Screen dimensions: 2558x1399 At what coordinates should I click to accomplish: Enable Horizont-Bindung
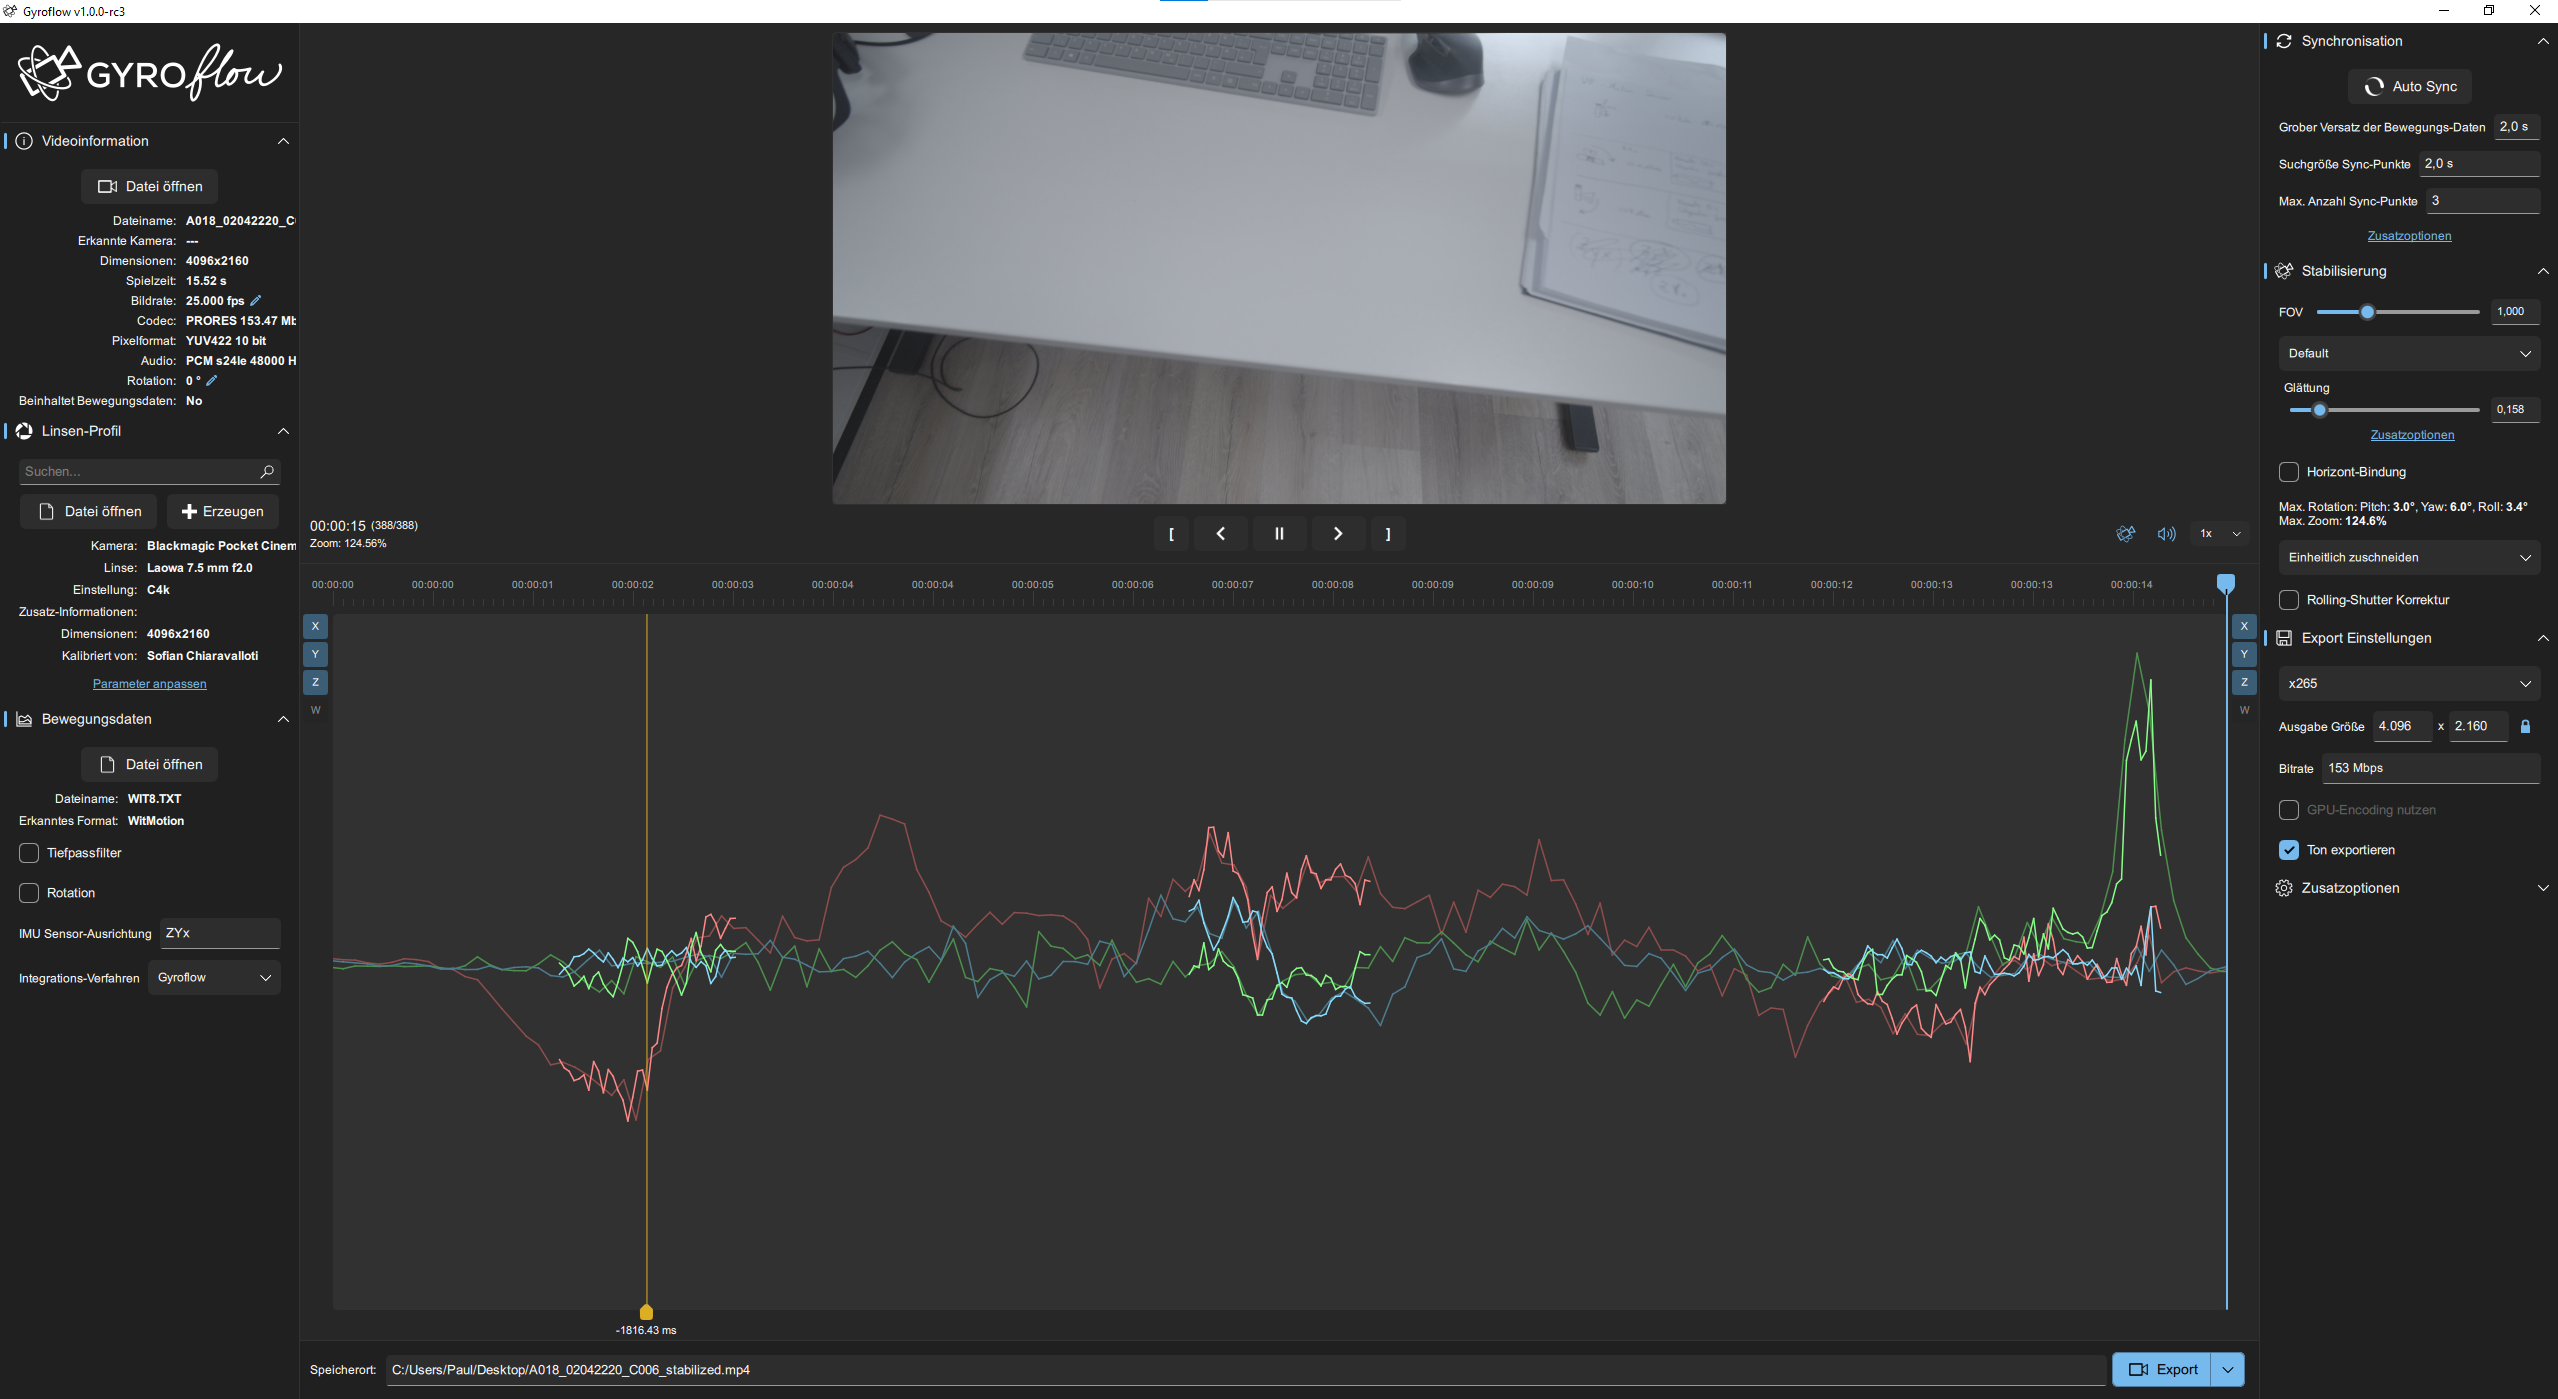[2289, 471]
